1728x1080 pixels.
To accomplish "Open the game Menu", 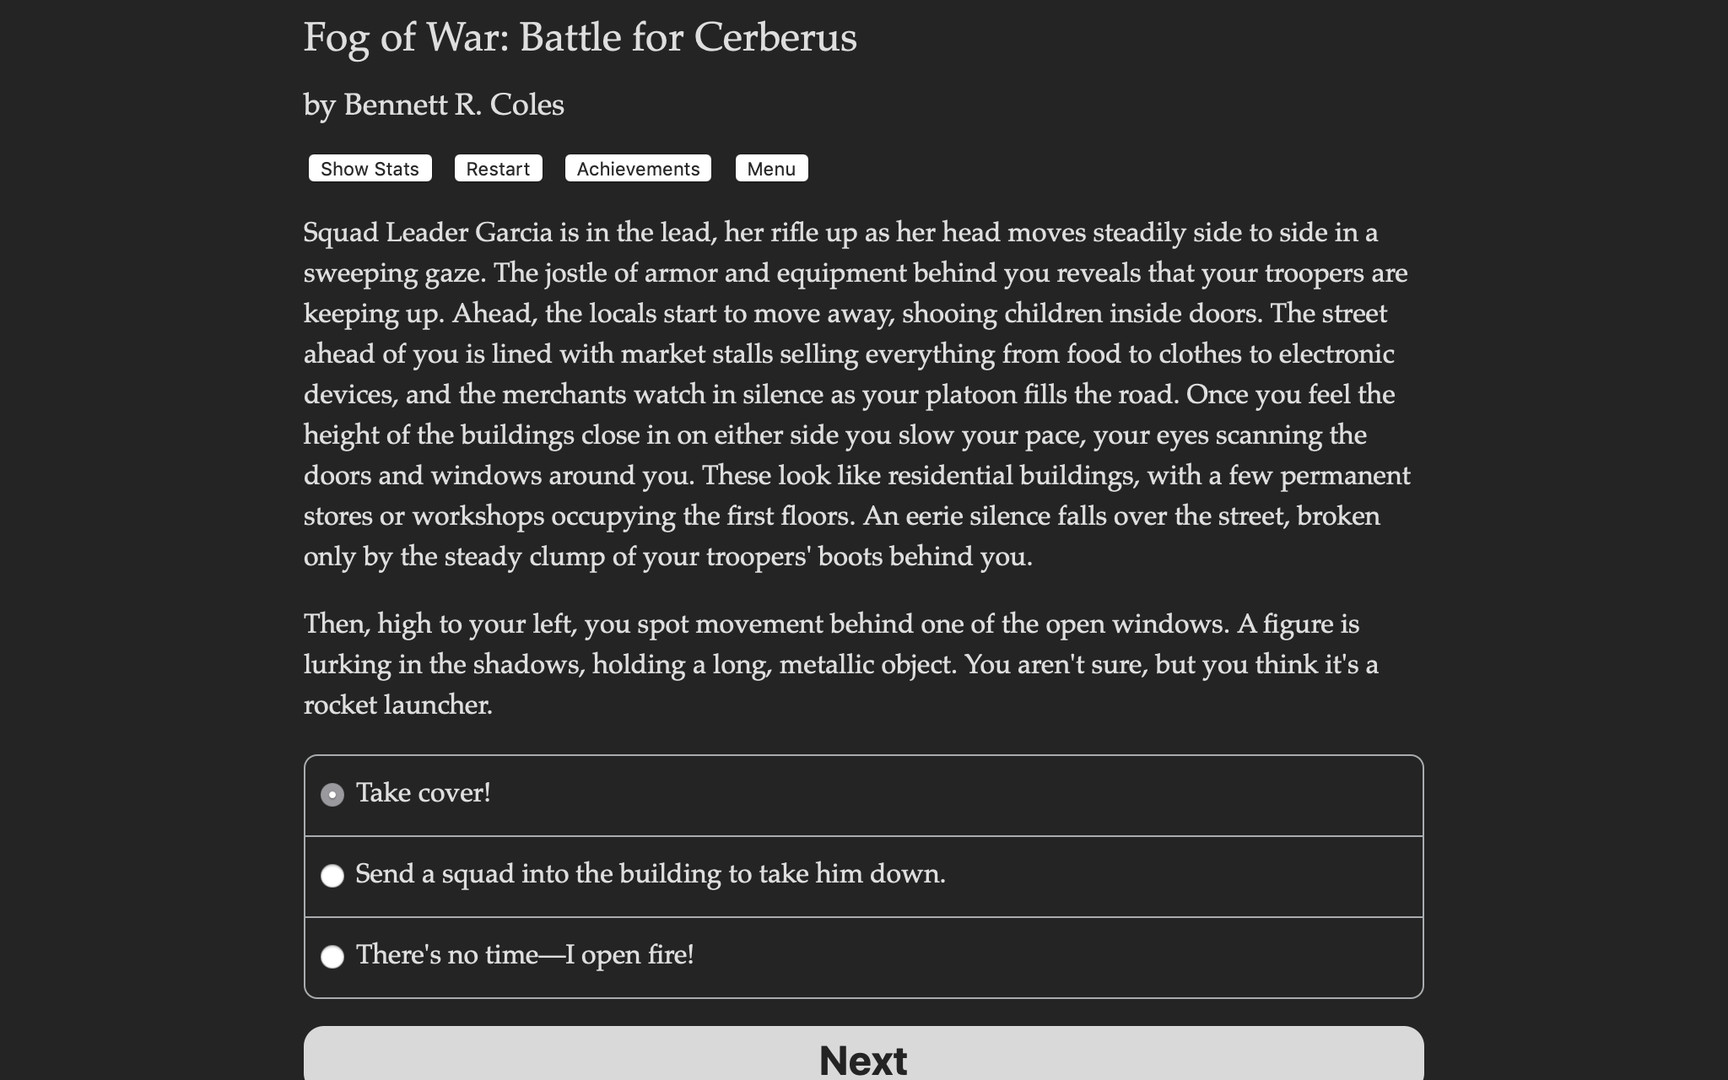I will (x=771, y=168).
